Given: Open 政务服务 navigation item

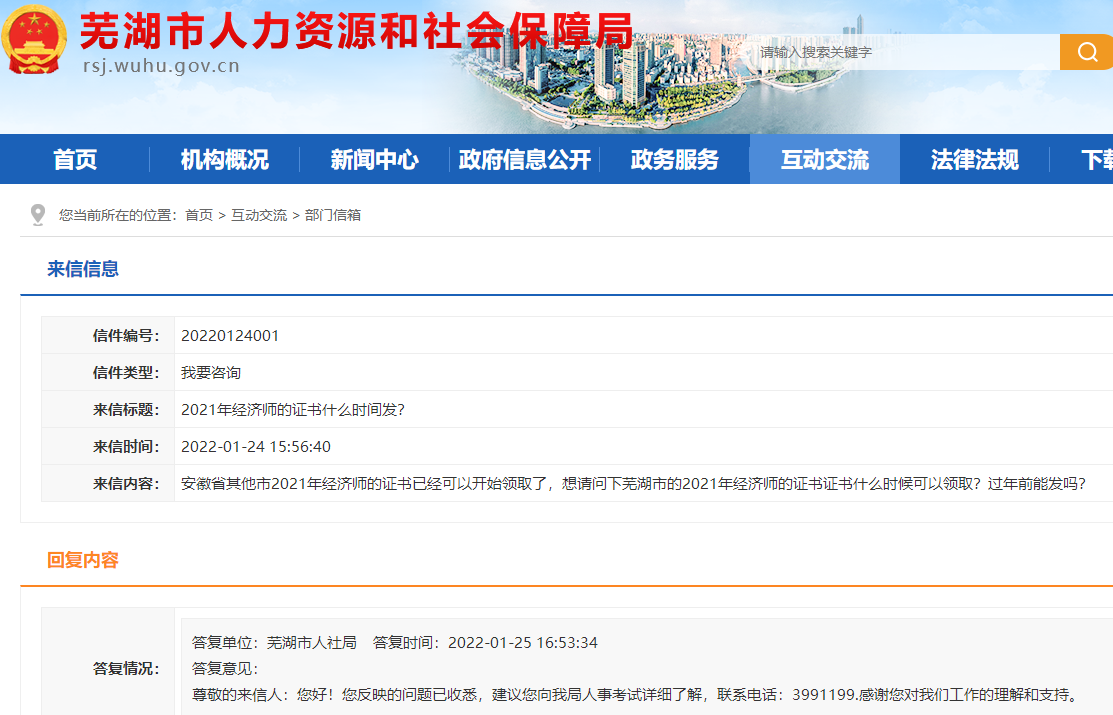Looking at the screenshot, I should (675, 160).
